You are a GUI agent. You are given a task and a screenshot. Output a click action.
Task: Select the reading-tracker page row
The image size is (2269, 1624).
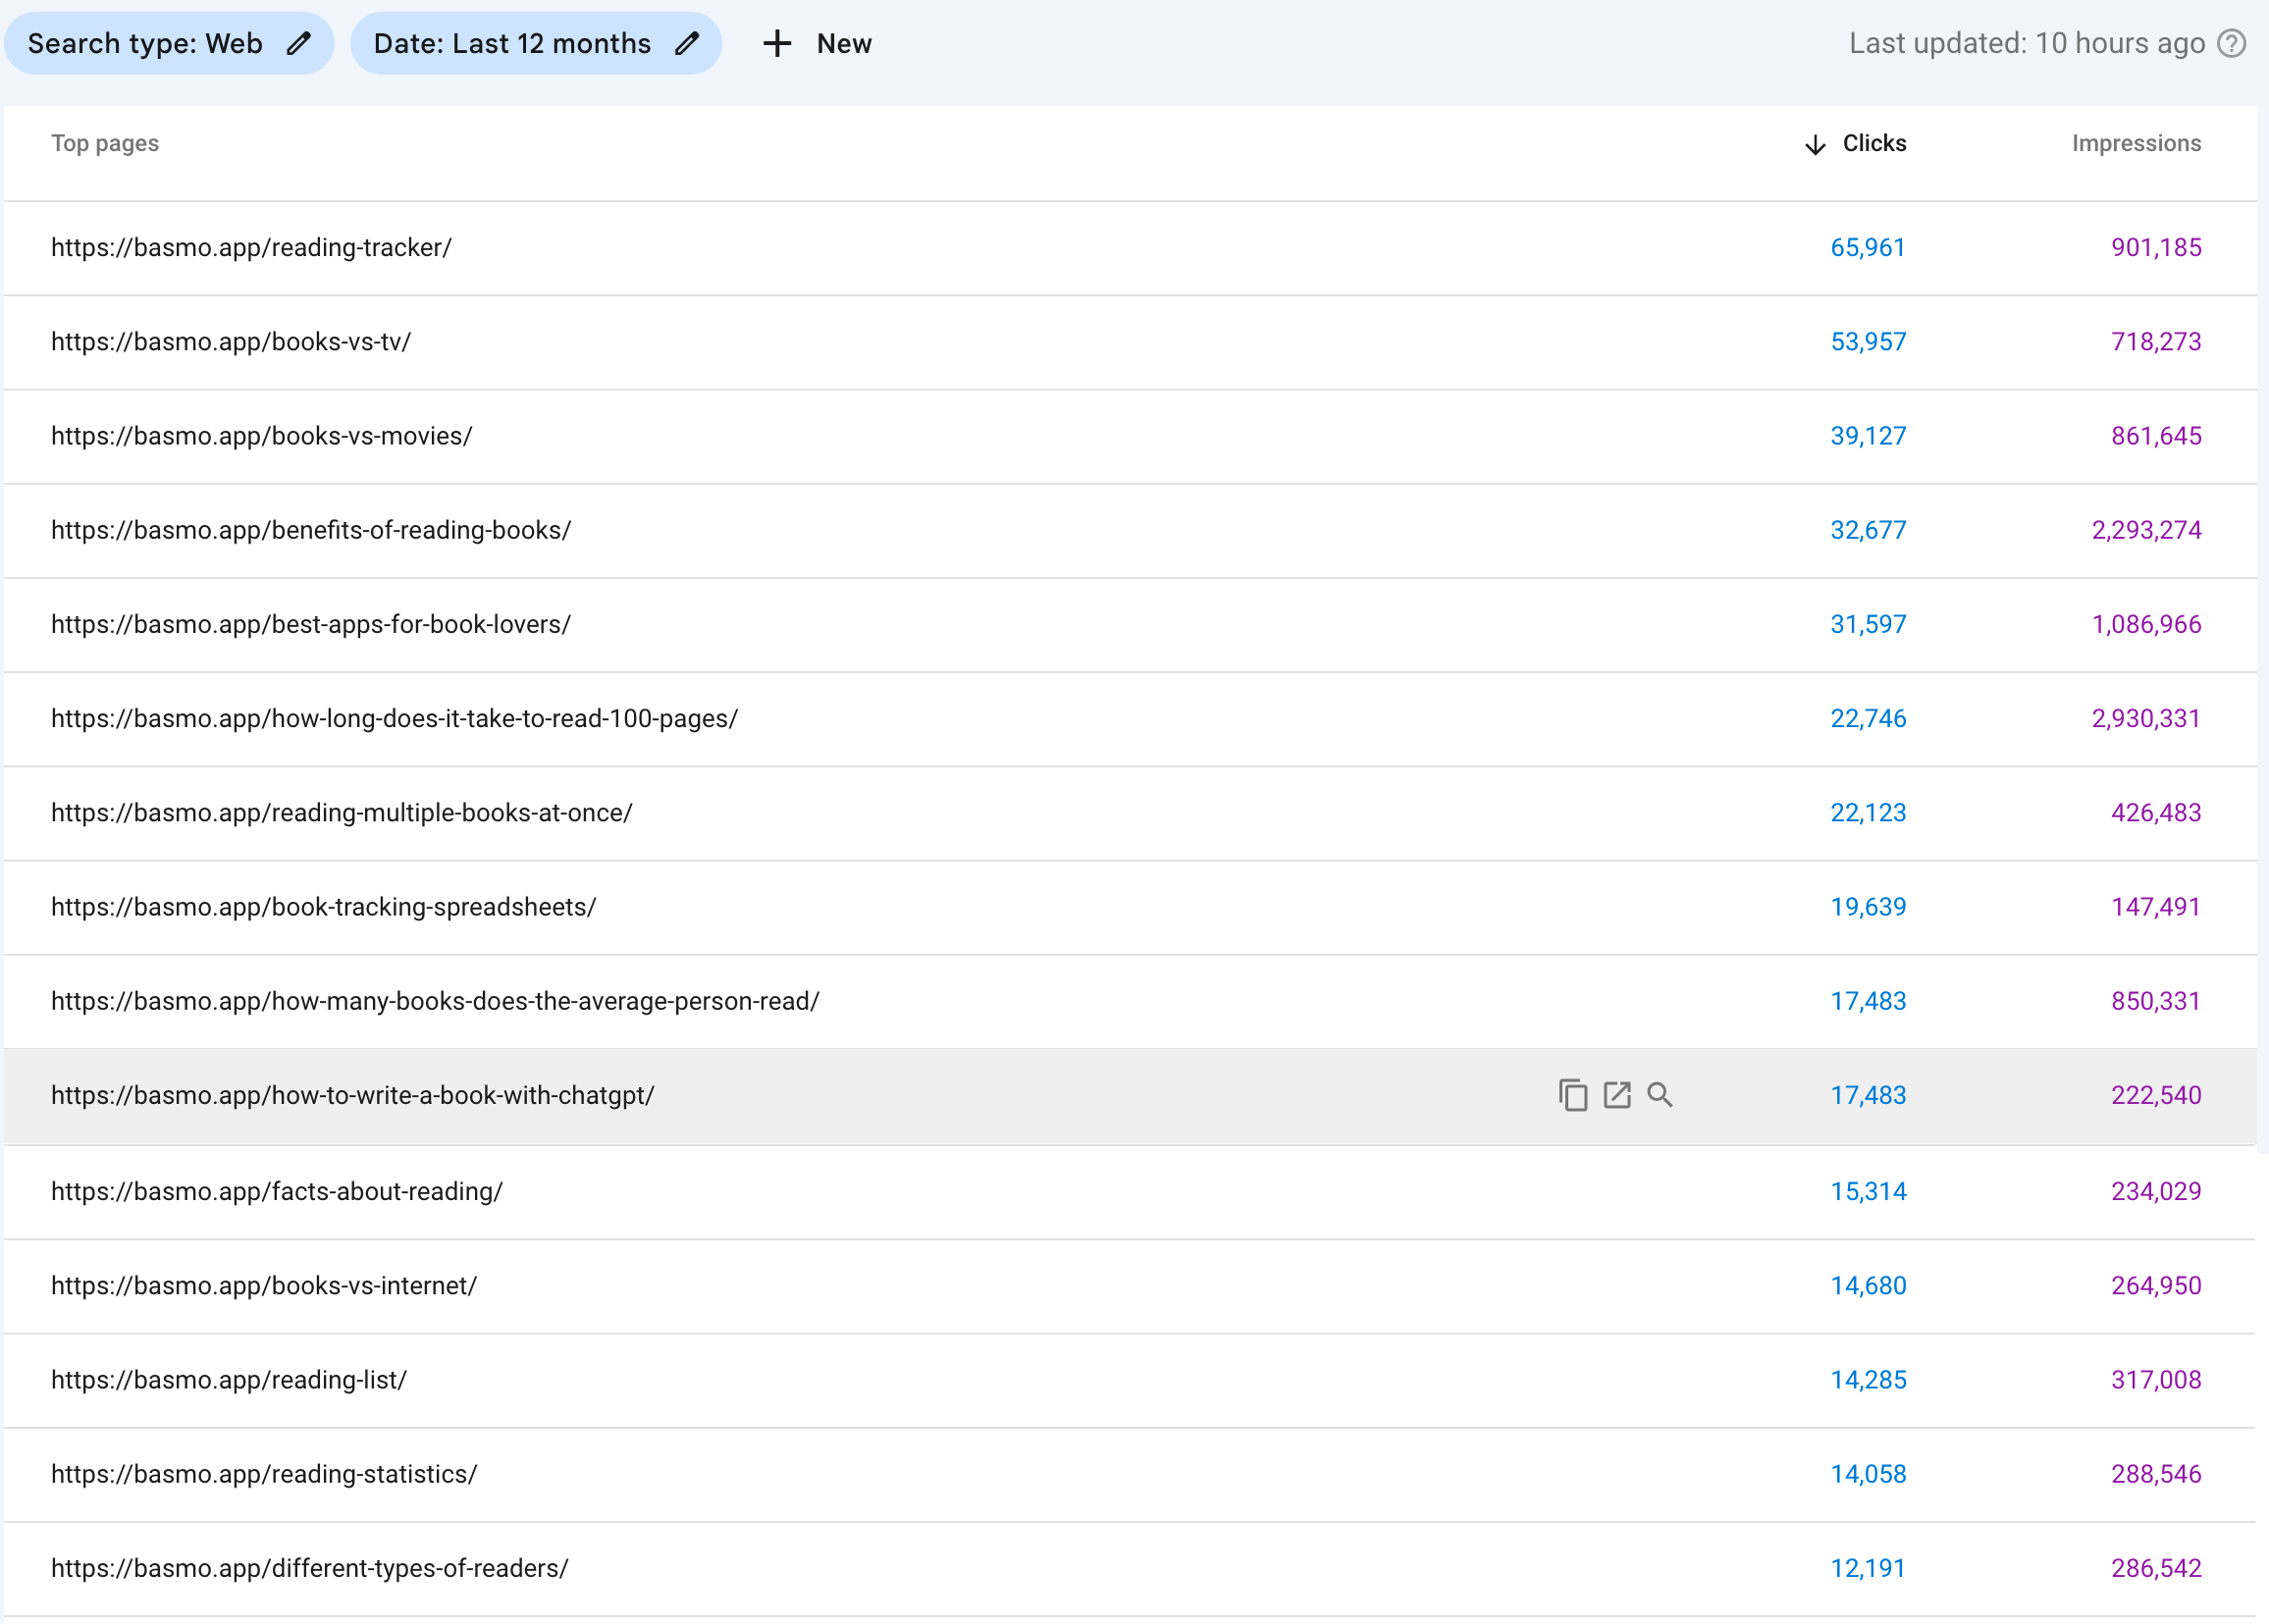click(1130, 248)
